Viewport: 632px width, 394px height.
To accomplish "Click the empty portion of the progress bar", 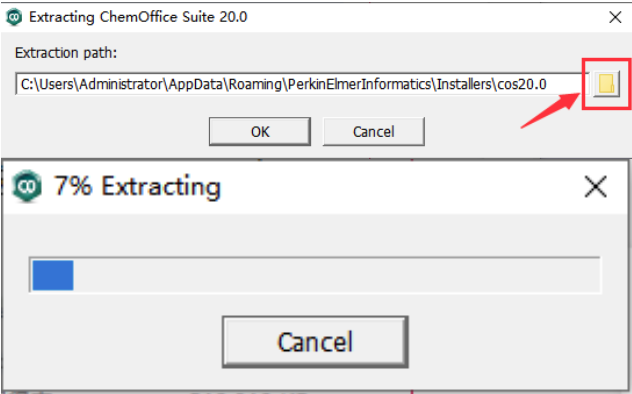I will click(x=337, y=275).
